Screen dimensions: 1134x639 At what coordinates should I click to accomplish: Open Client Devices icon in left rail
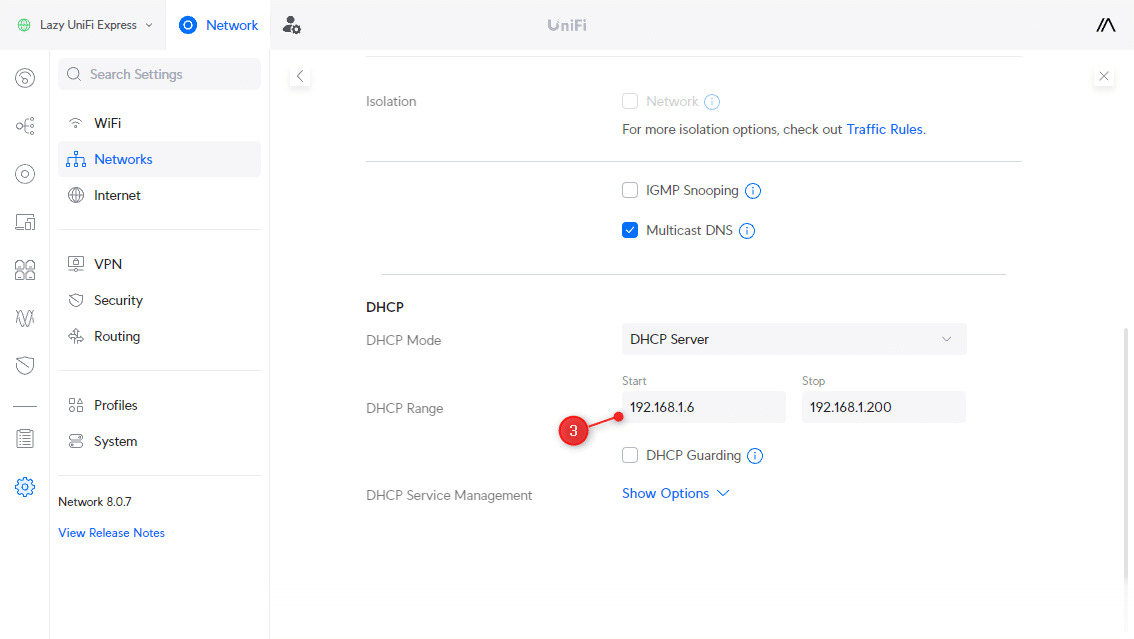(x=25, y=222)
